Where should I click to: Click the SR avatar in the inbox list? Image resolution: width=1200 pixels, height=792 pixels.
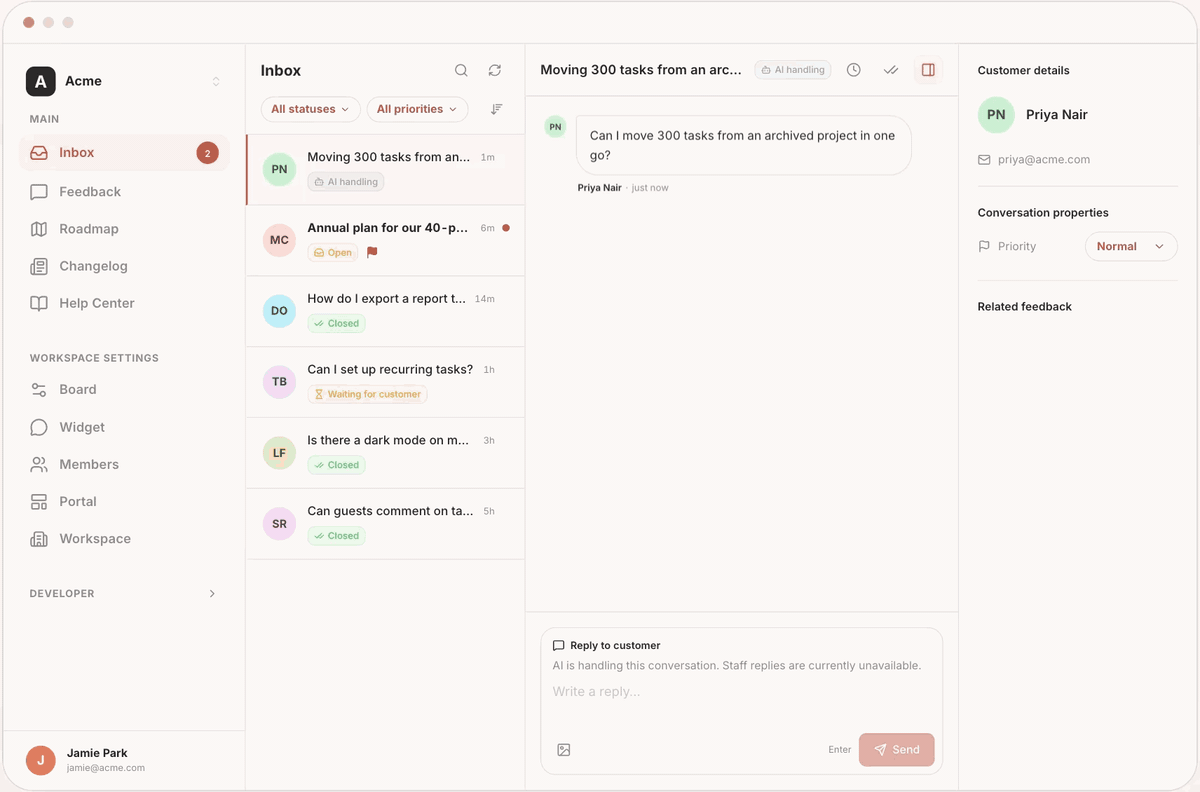(x=279, y=524)
